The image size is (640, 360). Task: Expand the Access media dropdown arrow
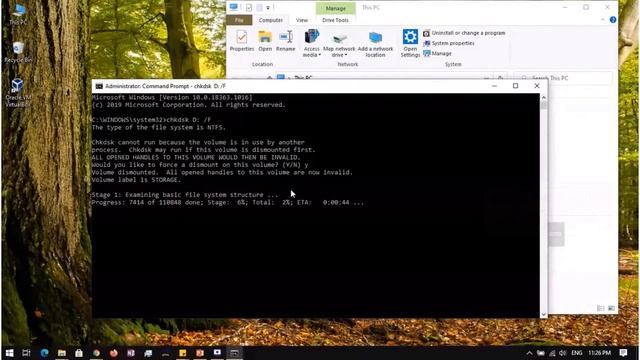click(x=320, y=55)
